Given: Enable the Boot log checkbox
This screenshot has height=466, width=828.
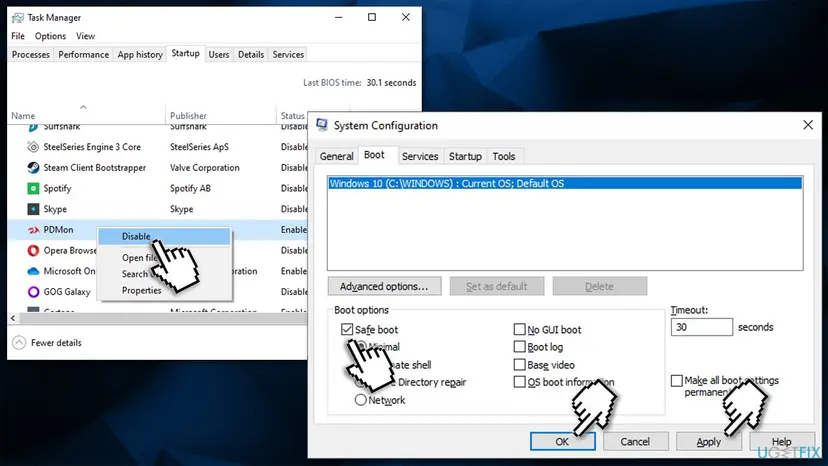Looking at the screenshot, I should pyautogui.click(x=520, y=347).
